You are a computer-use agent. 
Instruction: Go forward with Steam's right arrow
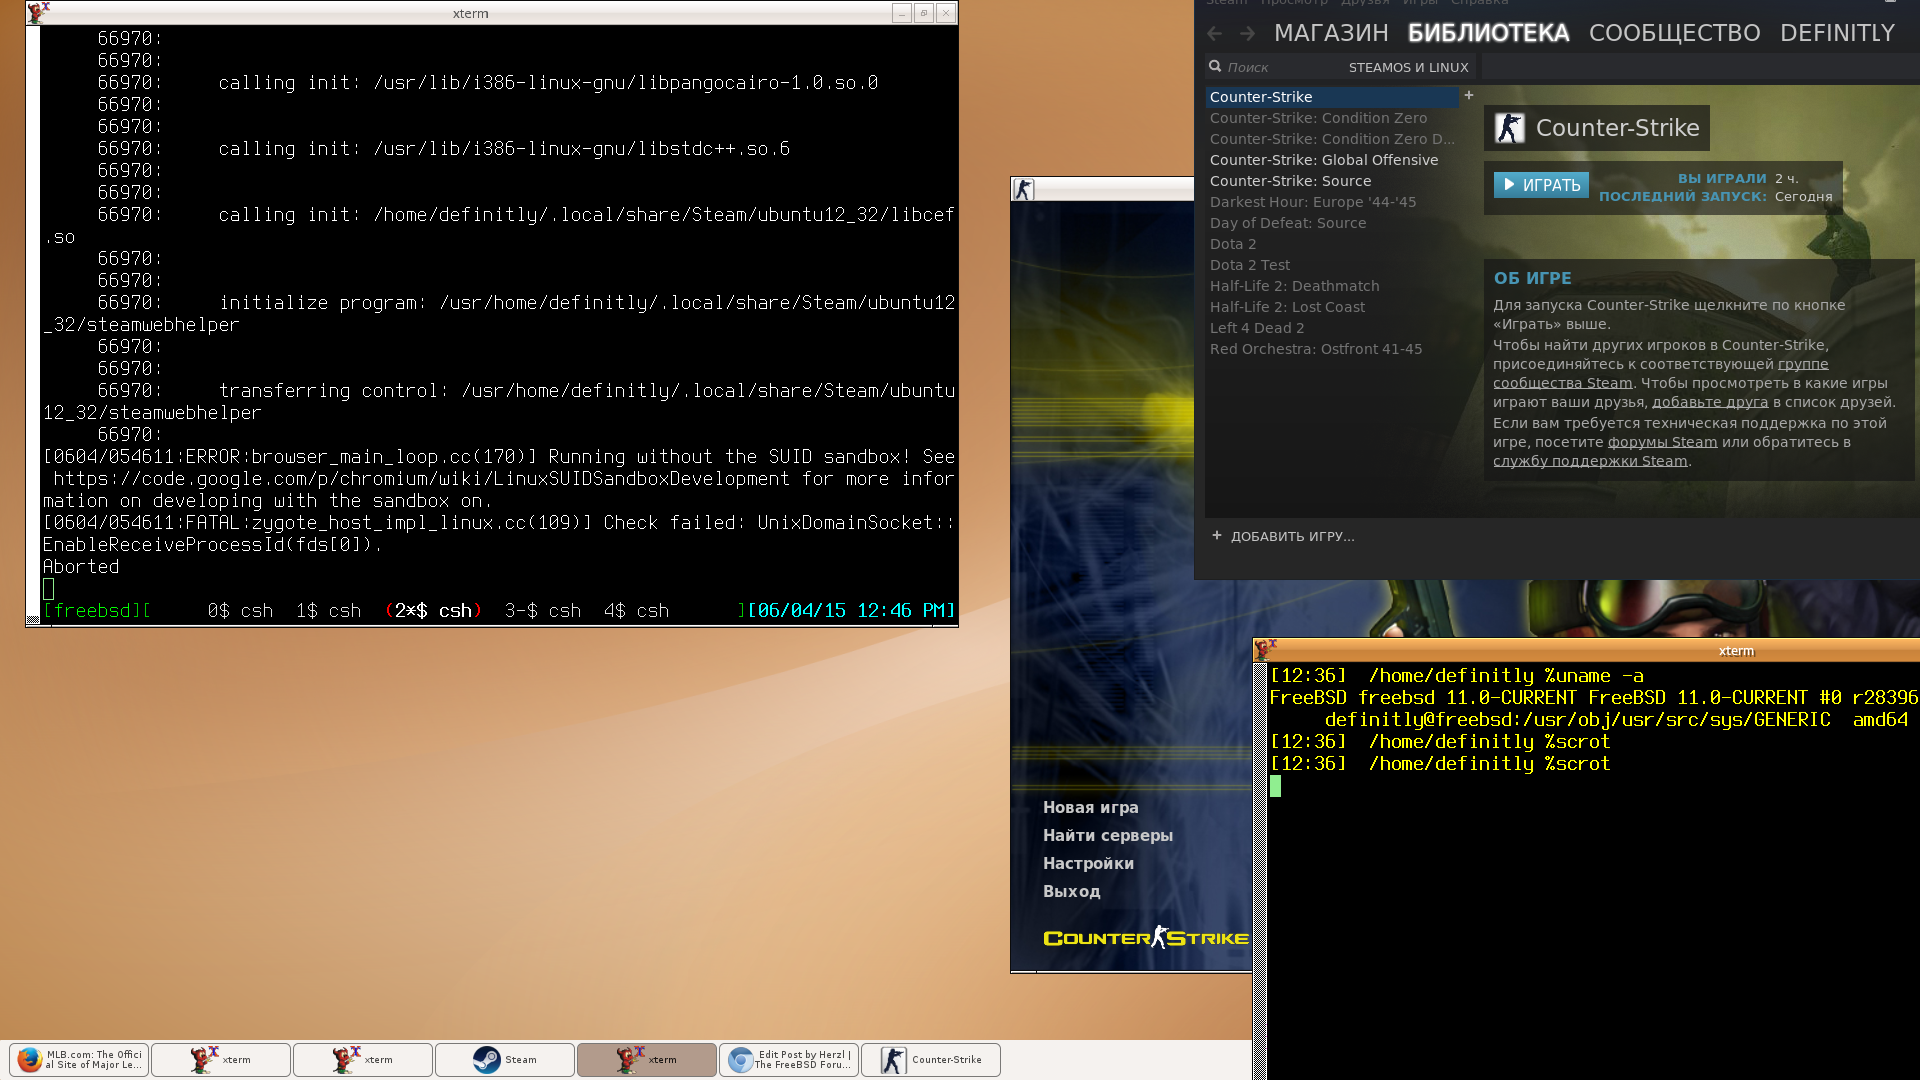click(1247, 33)
